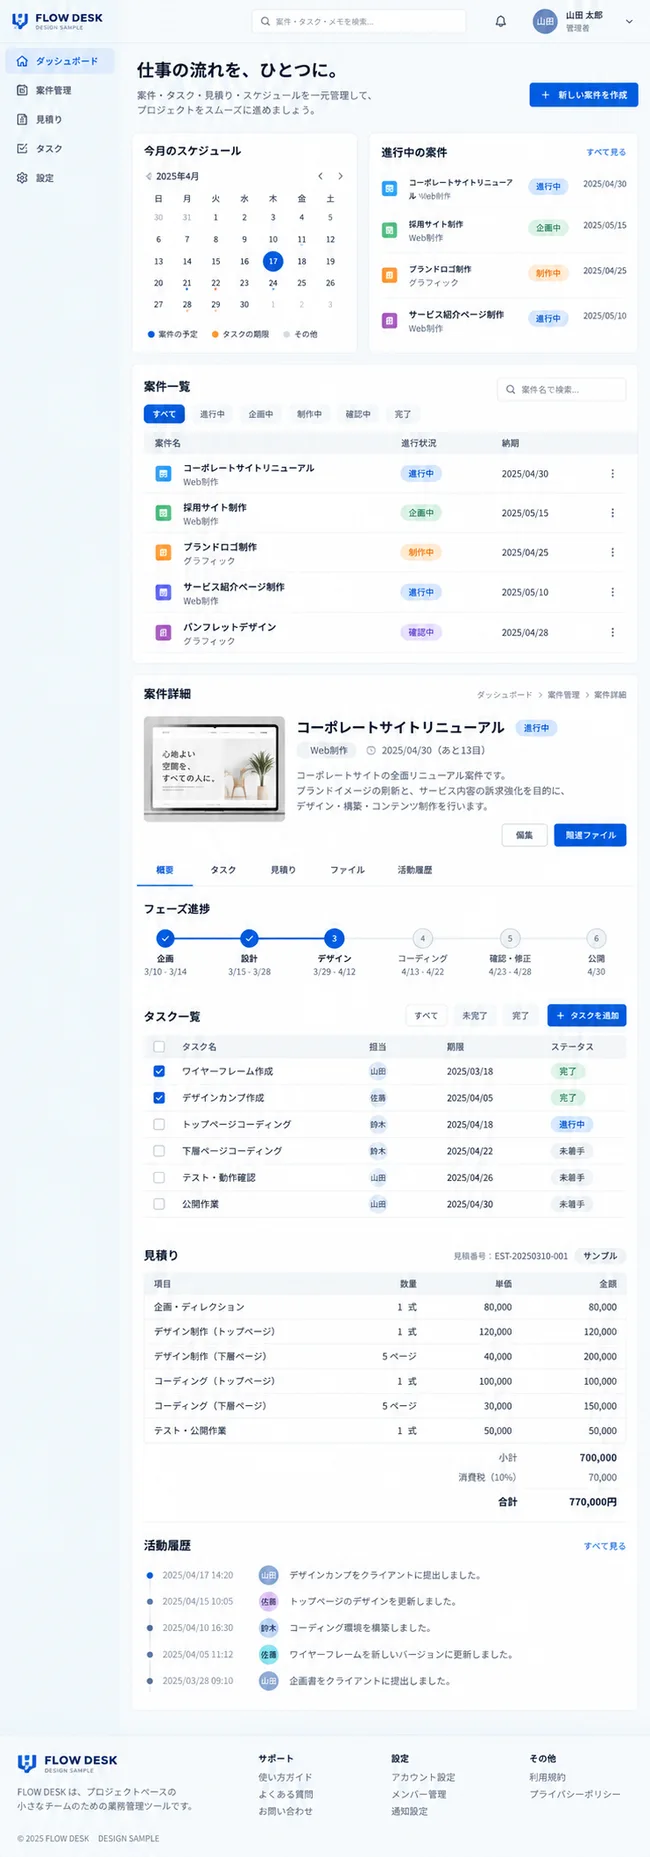The height and width of the screenshot is (1857, 650).
Task: Click サービス紹介ページ制作 icon in 進行中の案件 card
Action: 389,321
